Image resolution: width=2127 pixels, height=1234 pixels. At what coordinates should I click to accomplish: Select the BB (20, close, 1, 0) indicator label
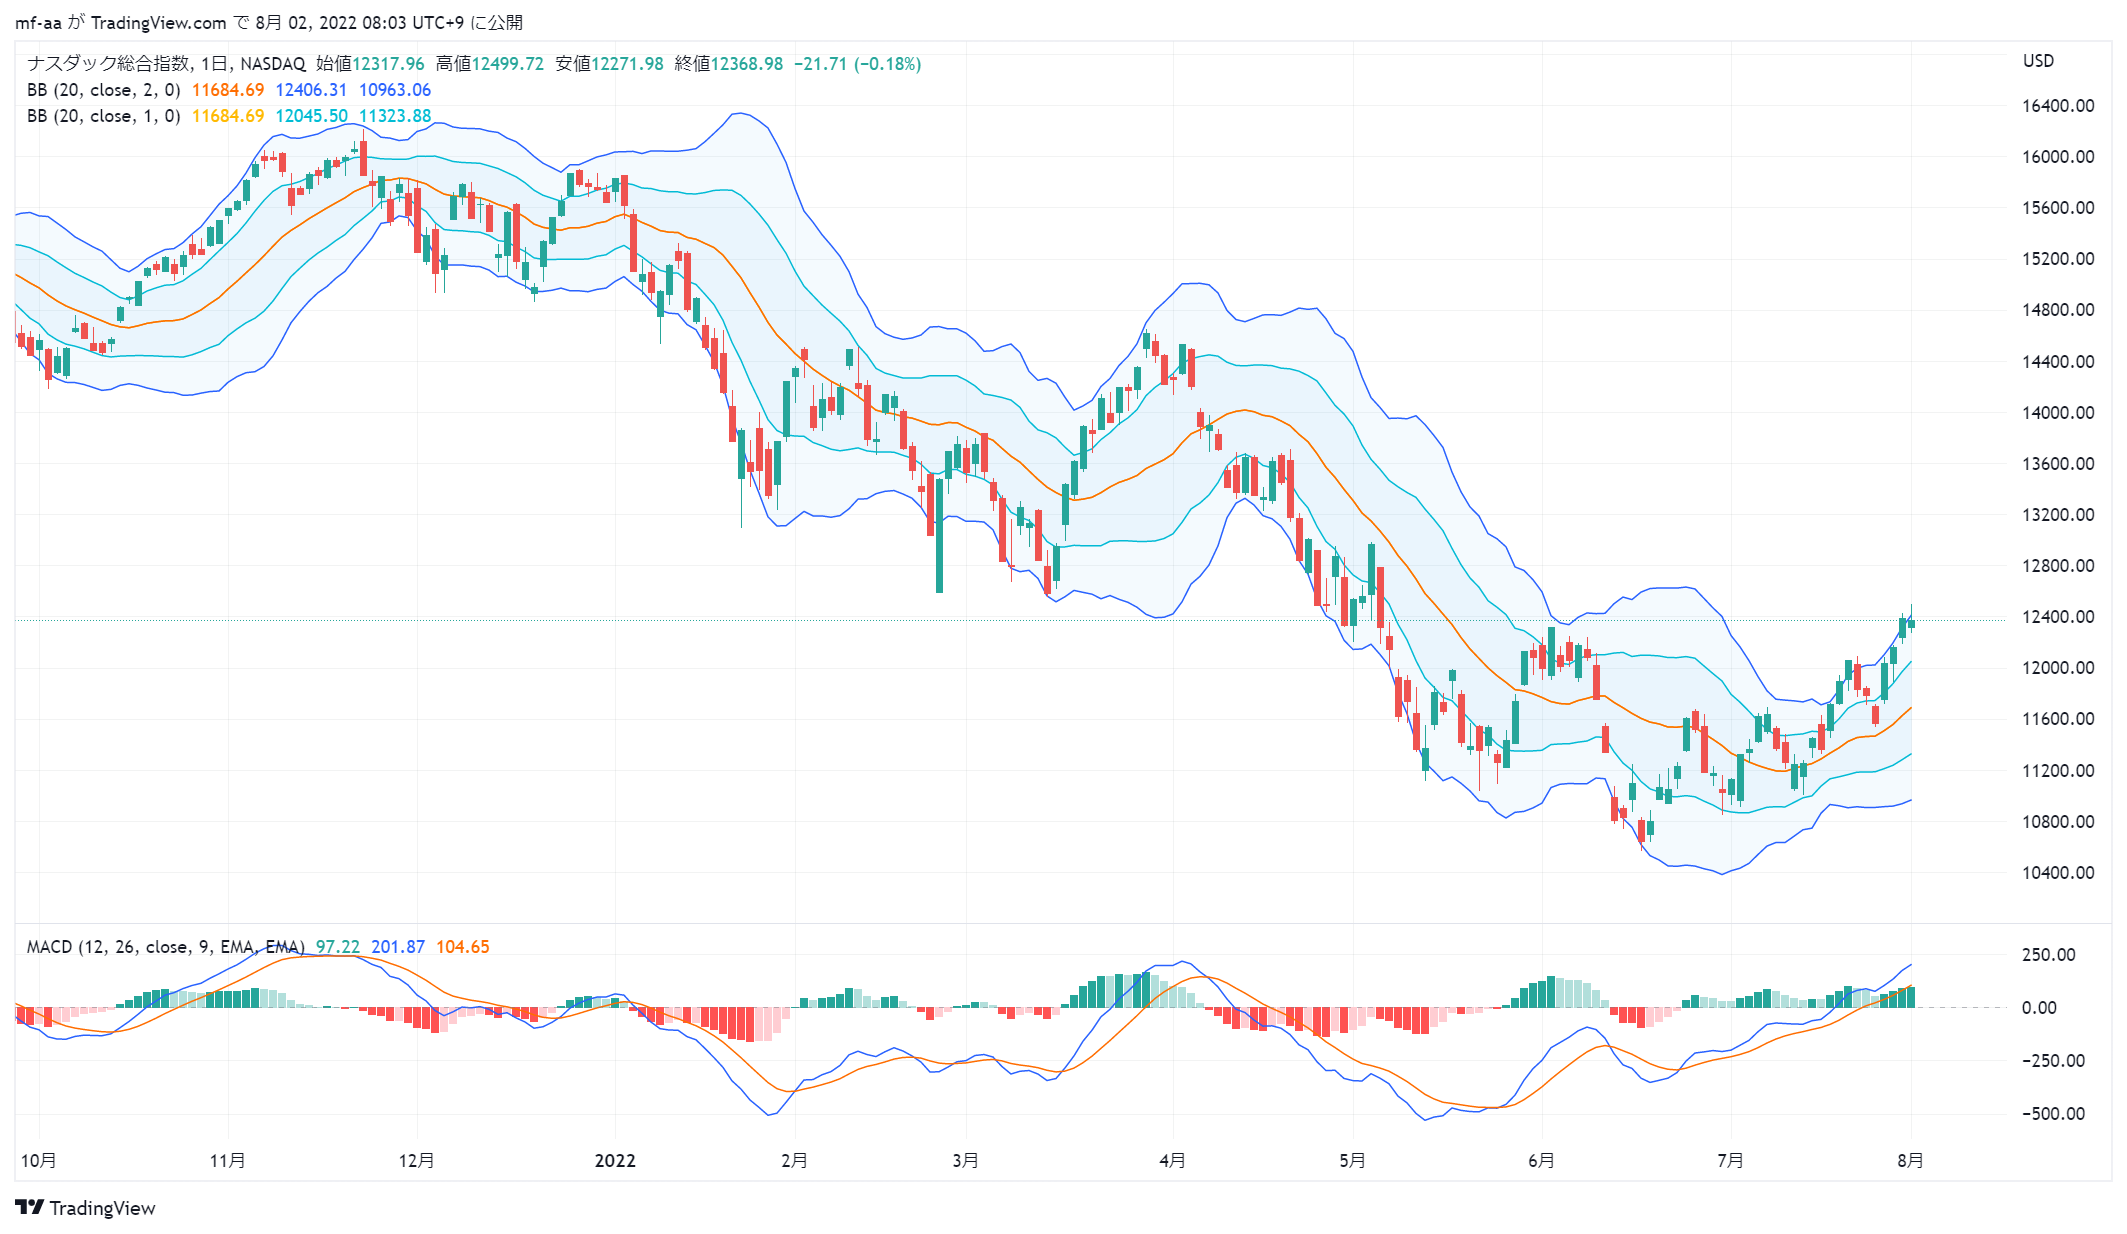104,116
